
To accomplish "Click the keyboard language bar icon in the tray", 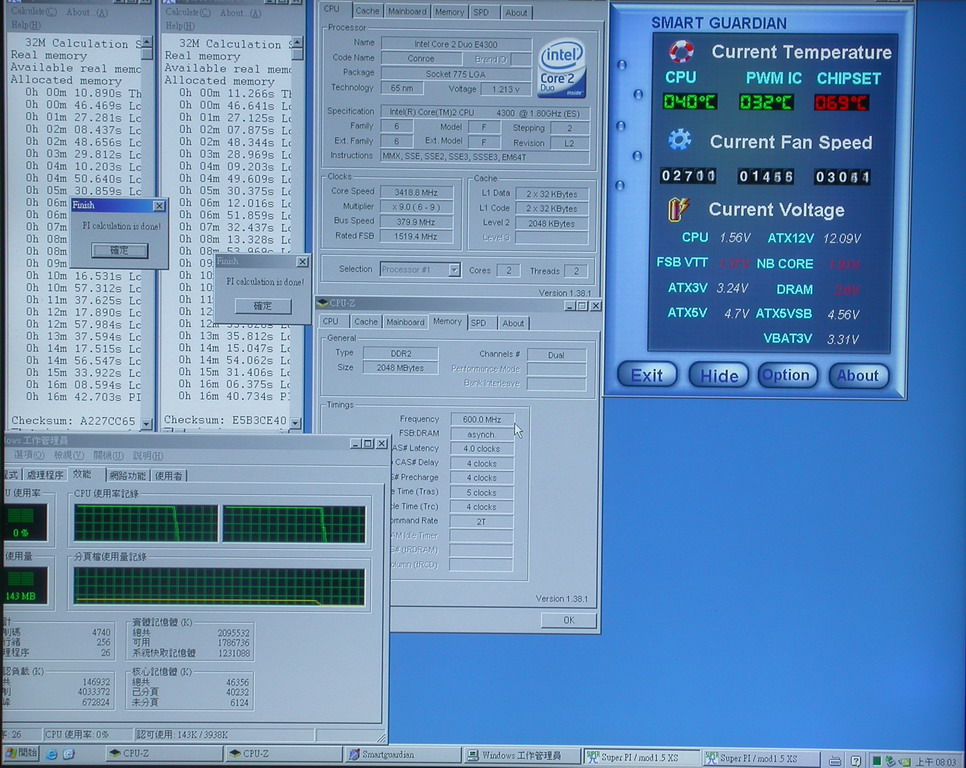I will (835, 761).
